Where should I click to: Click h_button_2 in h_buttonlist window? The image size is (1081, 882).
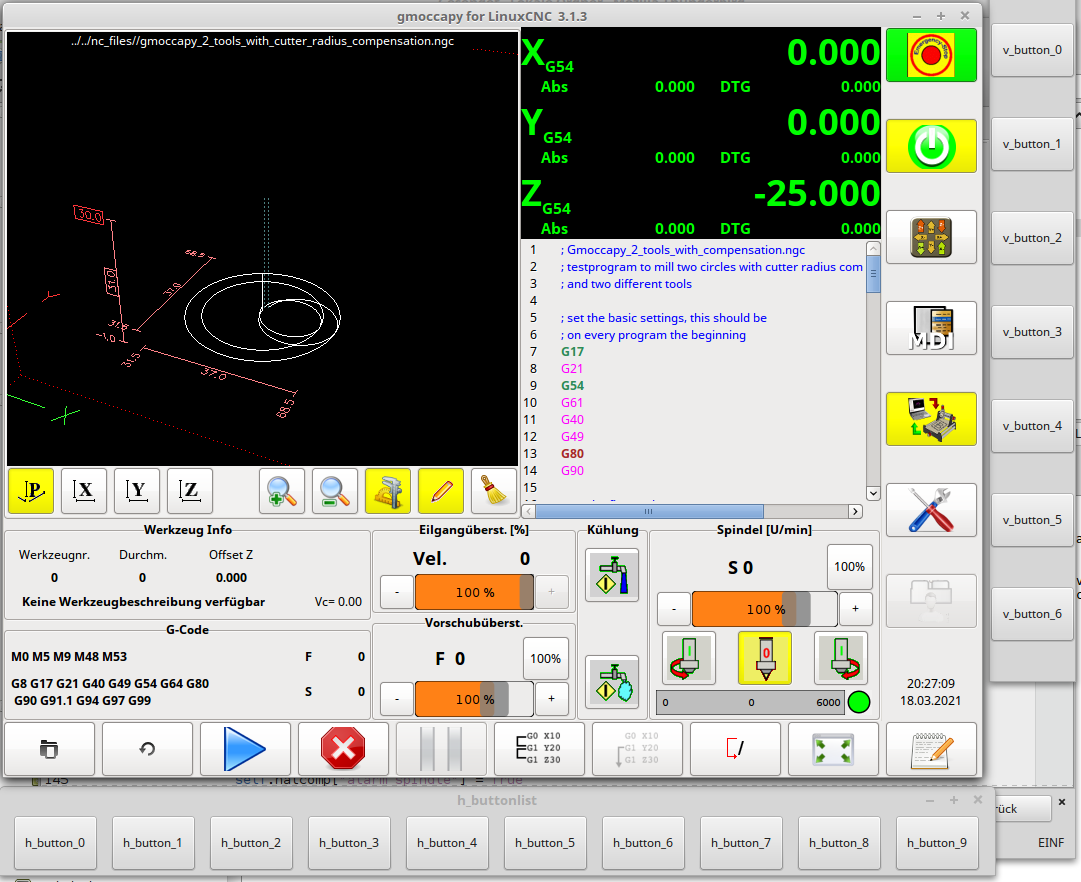[251, 843]
